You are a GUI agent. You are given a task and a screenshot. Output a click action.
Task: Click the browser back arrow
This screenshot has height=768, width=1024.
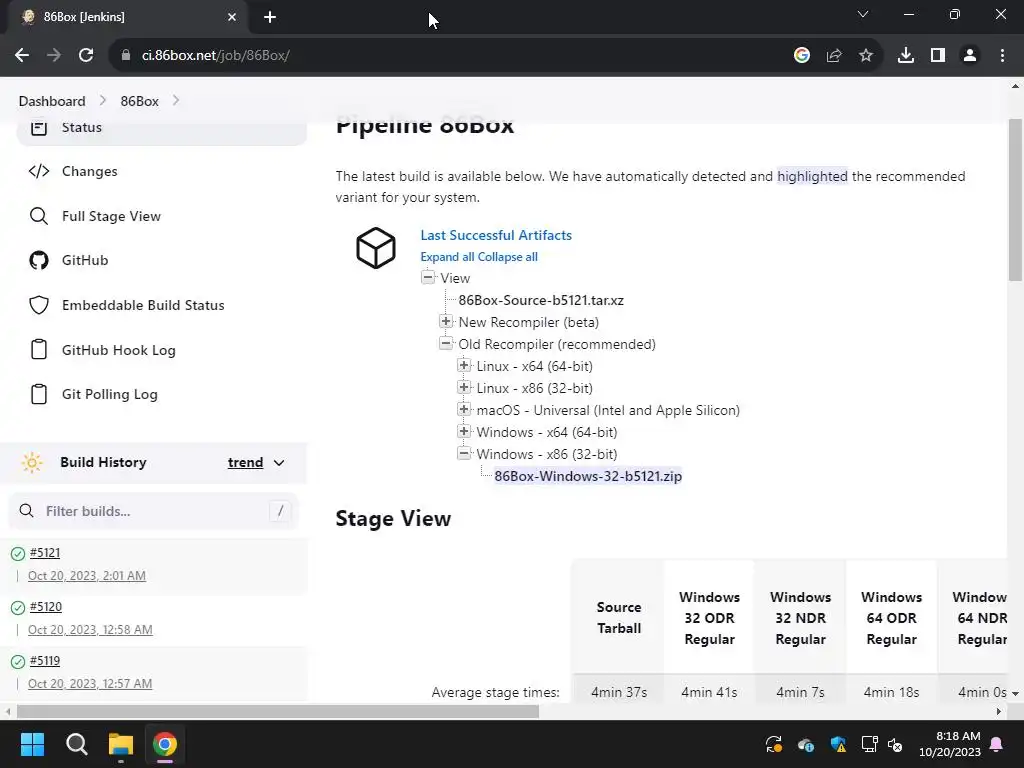(22, 56)
